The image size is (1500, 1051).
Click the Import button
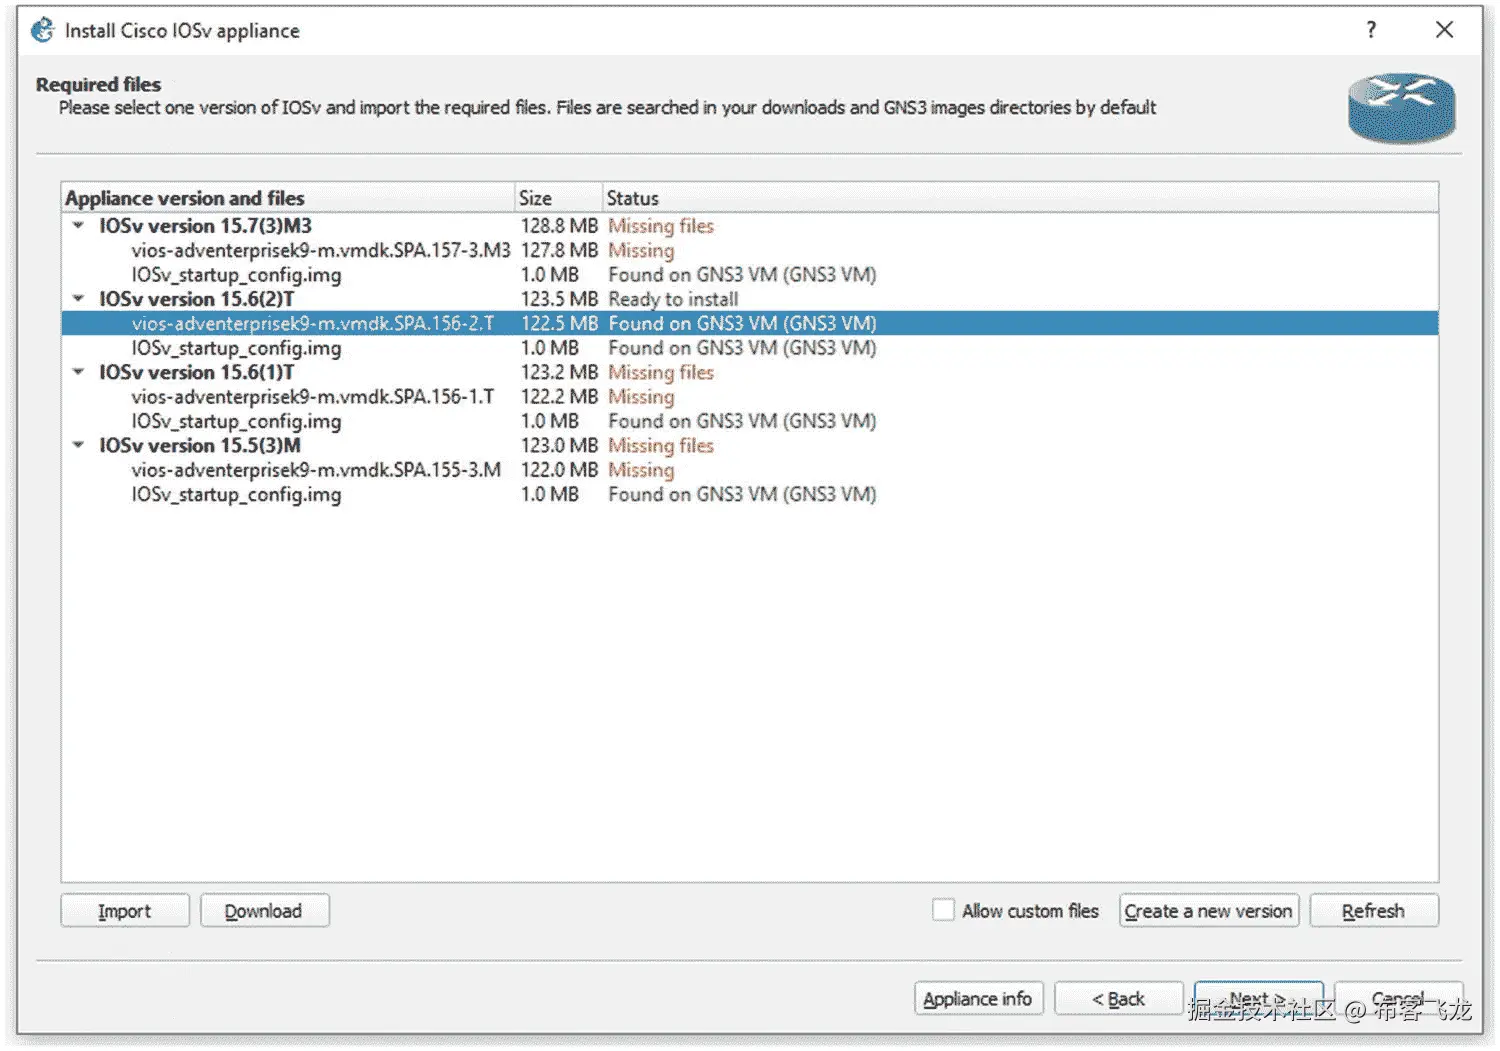[125, 911]
